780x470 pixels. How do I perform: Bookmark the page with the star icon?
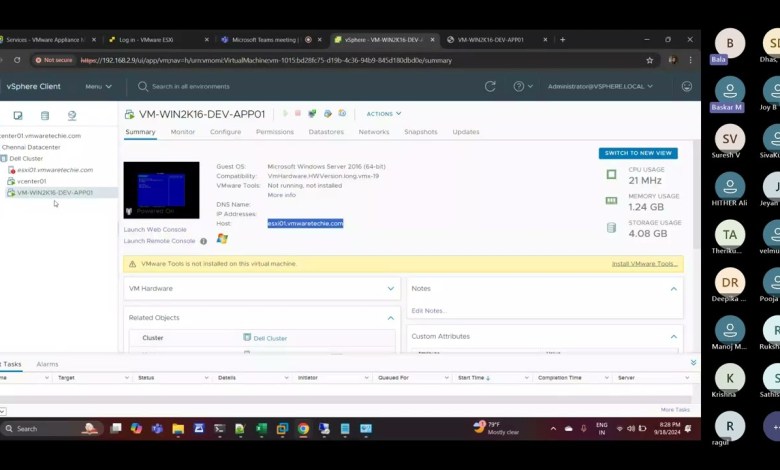tap(649, 60)
